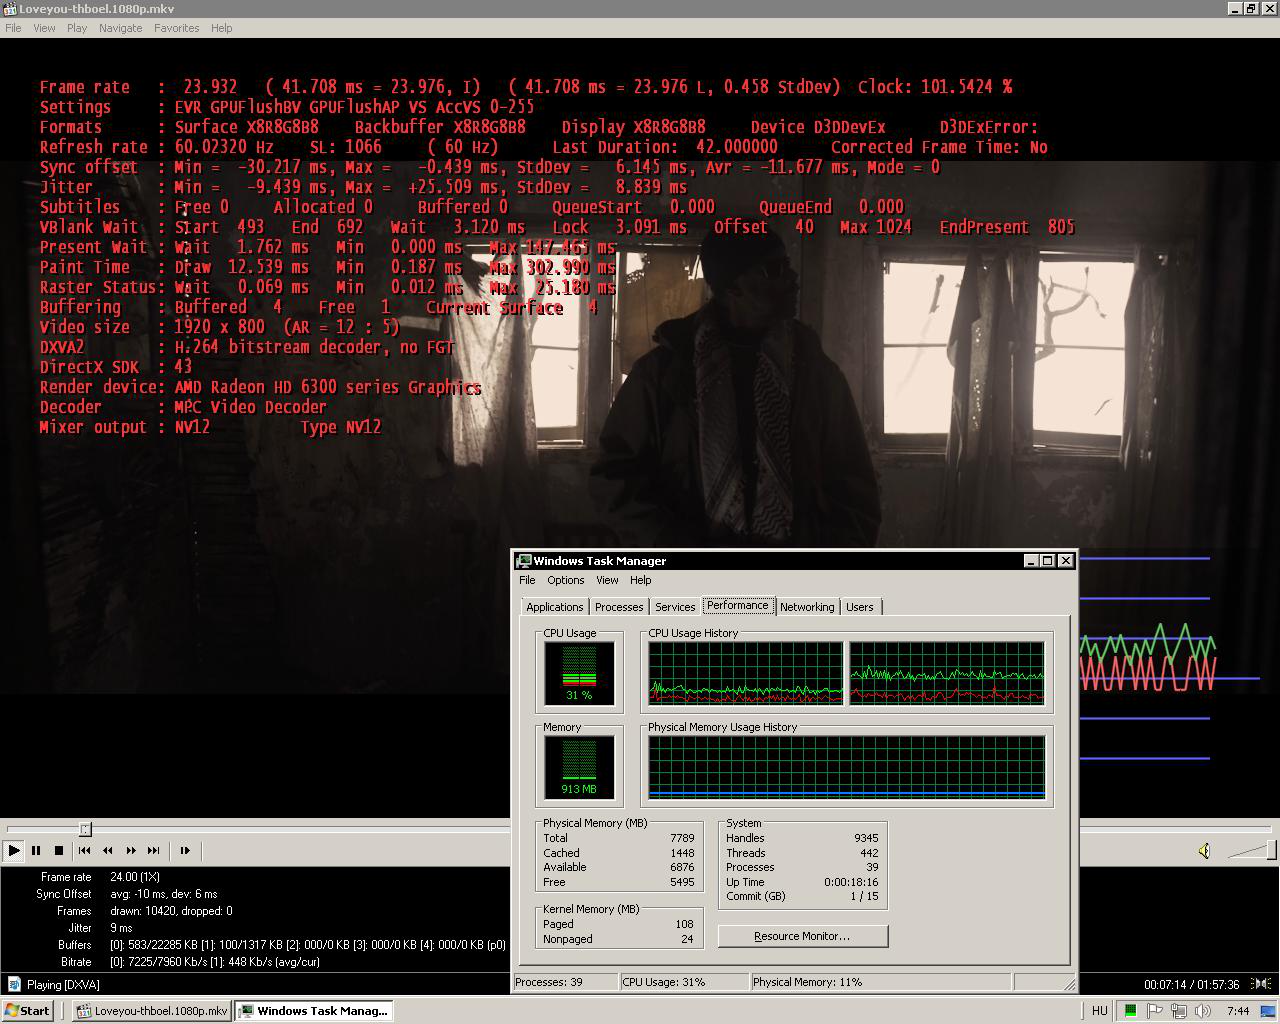Click the Available 6876 memory value
Viewport: 1280px width, 1024px height.
click(x=682, y=867)
